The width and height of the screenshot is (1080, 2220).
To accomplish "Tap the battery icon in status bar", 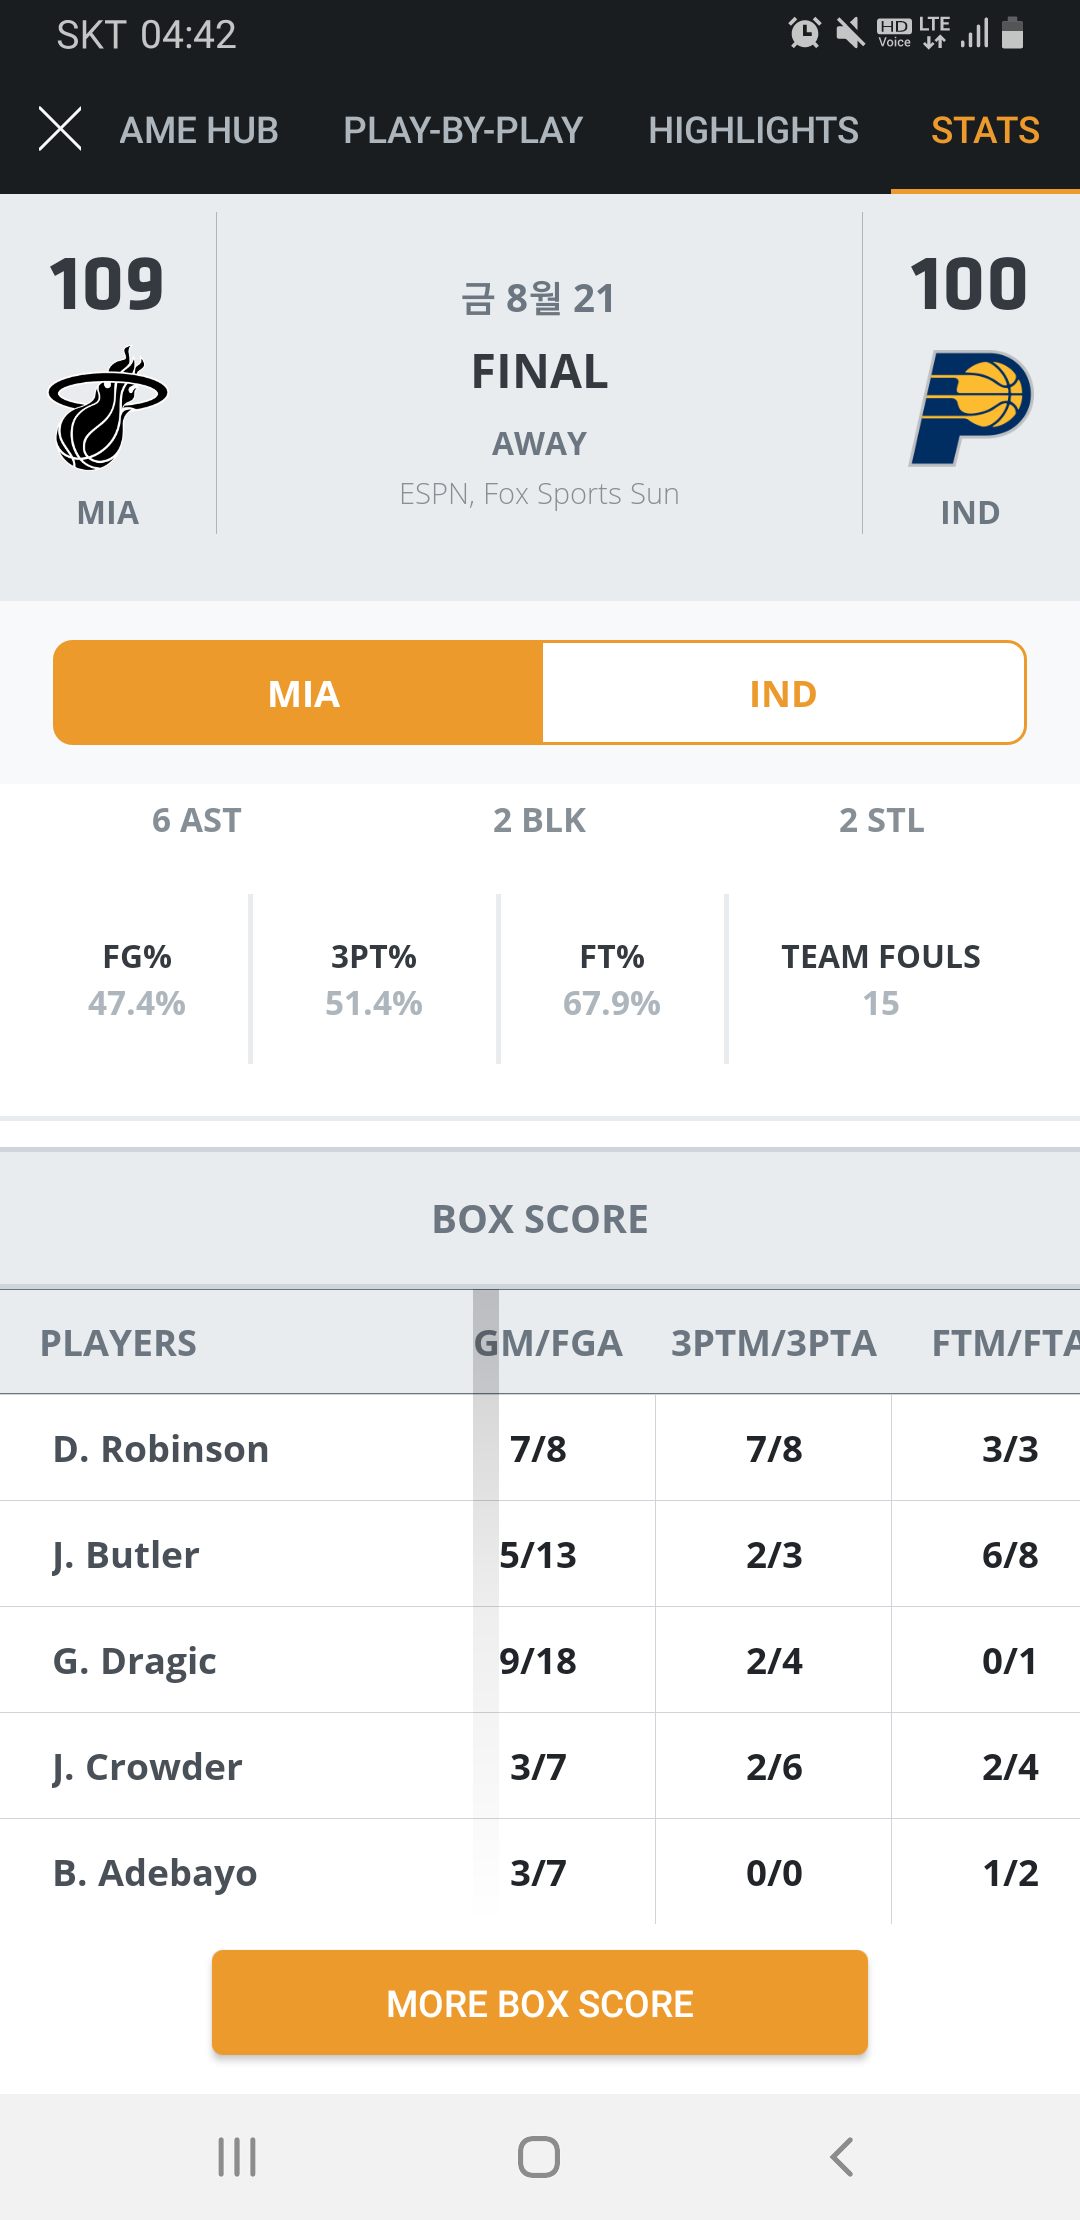I will [1013, 34].
